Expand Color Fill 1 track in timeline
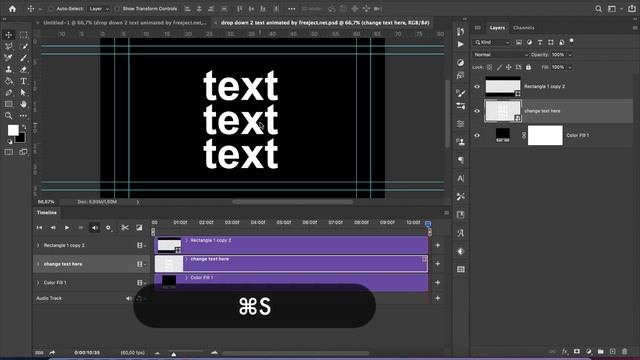The width and height of the screenshot is (640, 360). (38, 282)
